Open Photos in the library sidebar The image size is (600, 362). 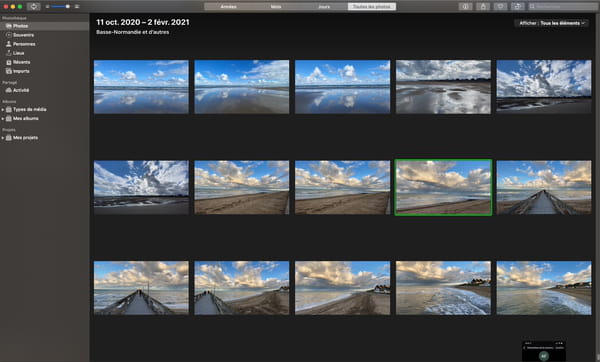(44, 26)
